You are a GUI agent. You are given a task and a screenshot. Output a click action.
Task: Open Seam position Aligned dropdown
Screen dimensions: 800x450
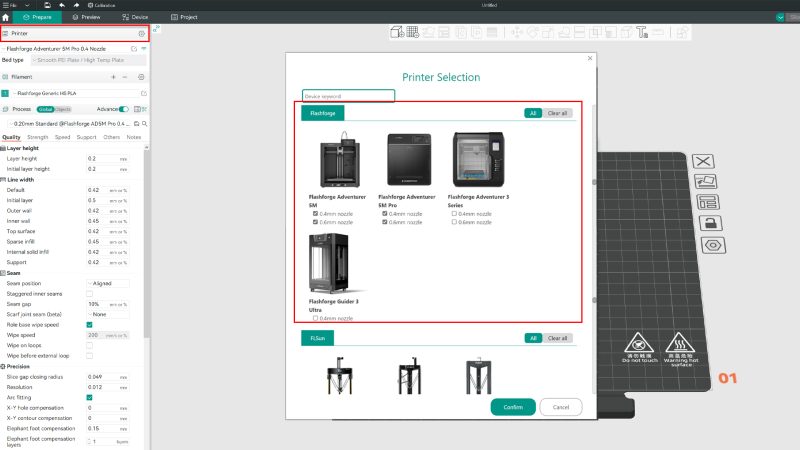point(108,283)
